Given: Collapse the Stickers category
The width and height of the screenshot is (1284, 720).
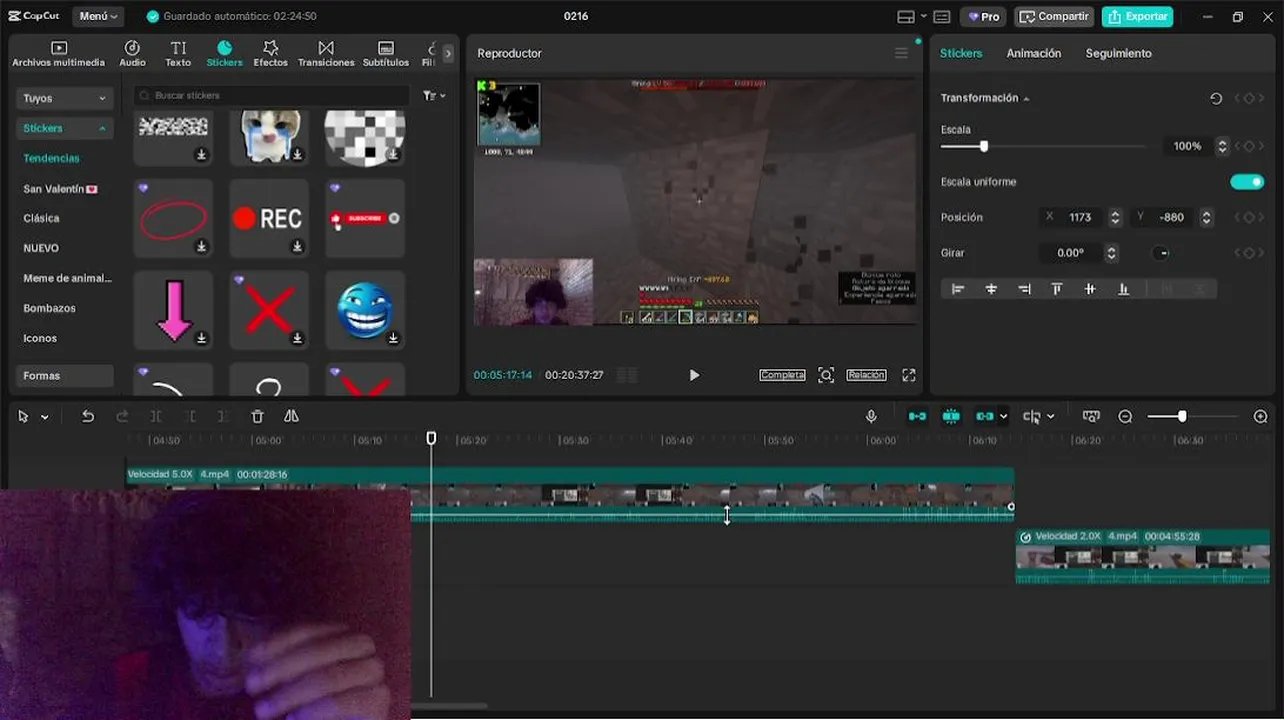Looking at the screenshot, I should [64, 128].
